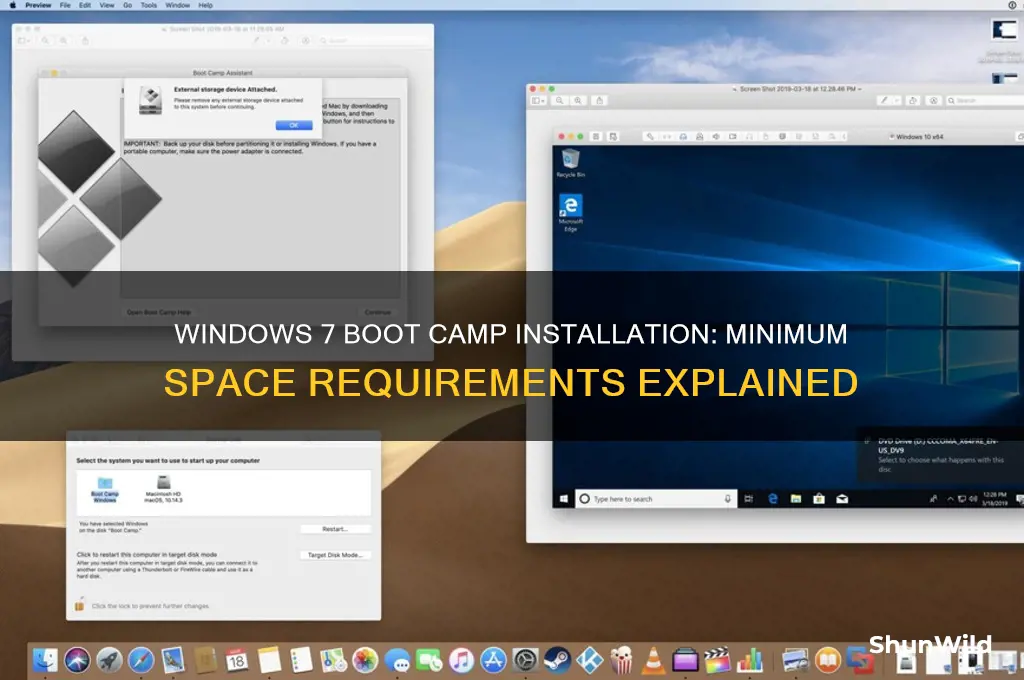
Task: Open iTunes music icon in Dock
Action: [461, 660]
